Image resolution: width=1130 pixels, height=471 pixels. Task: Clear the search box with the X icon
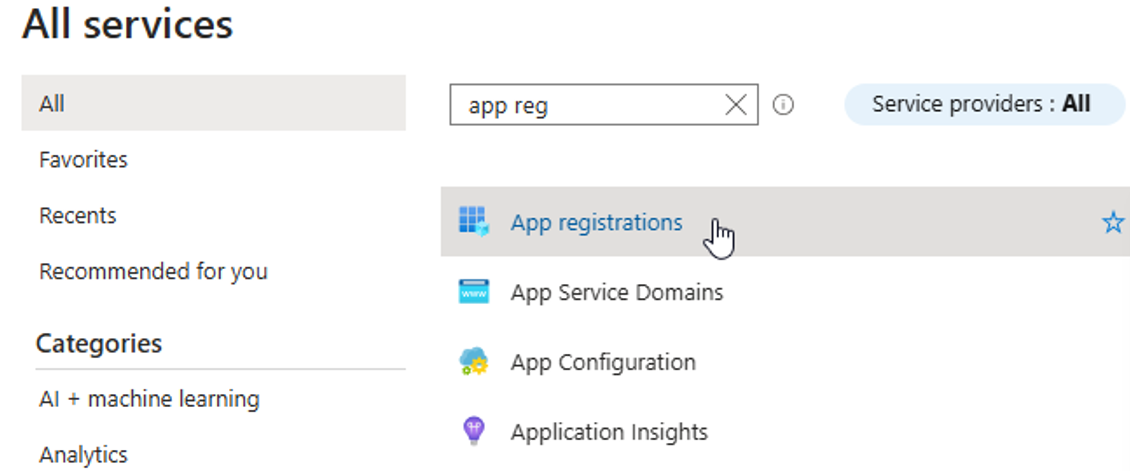(736, 105)
